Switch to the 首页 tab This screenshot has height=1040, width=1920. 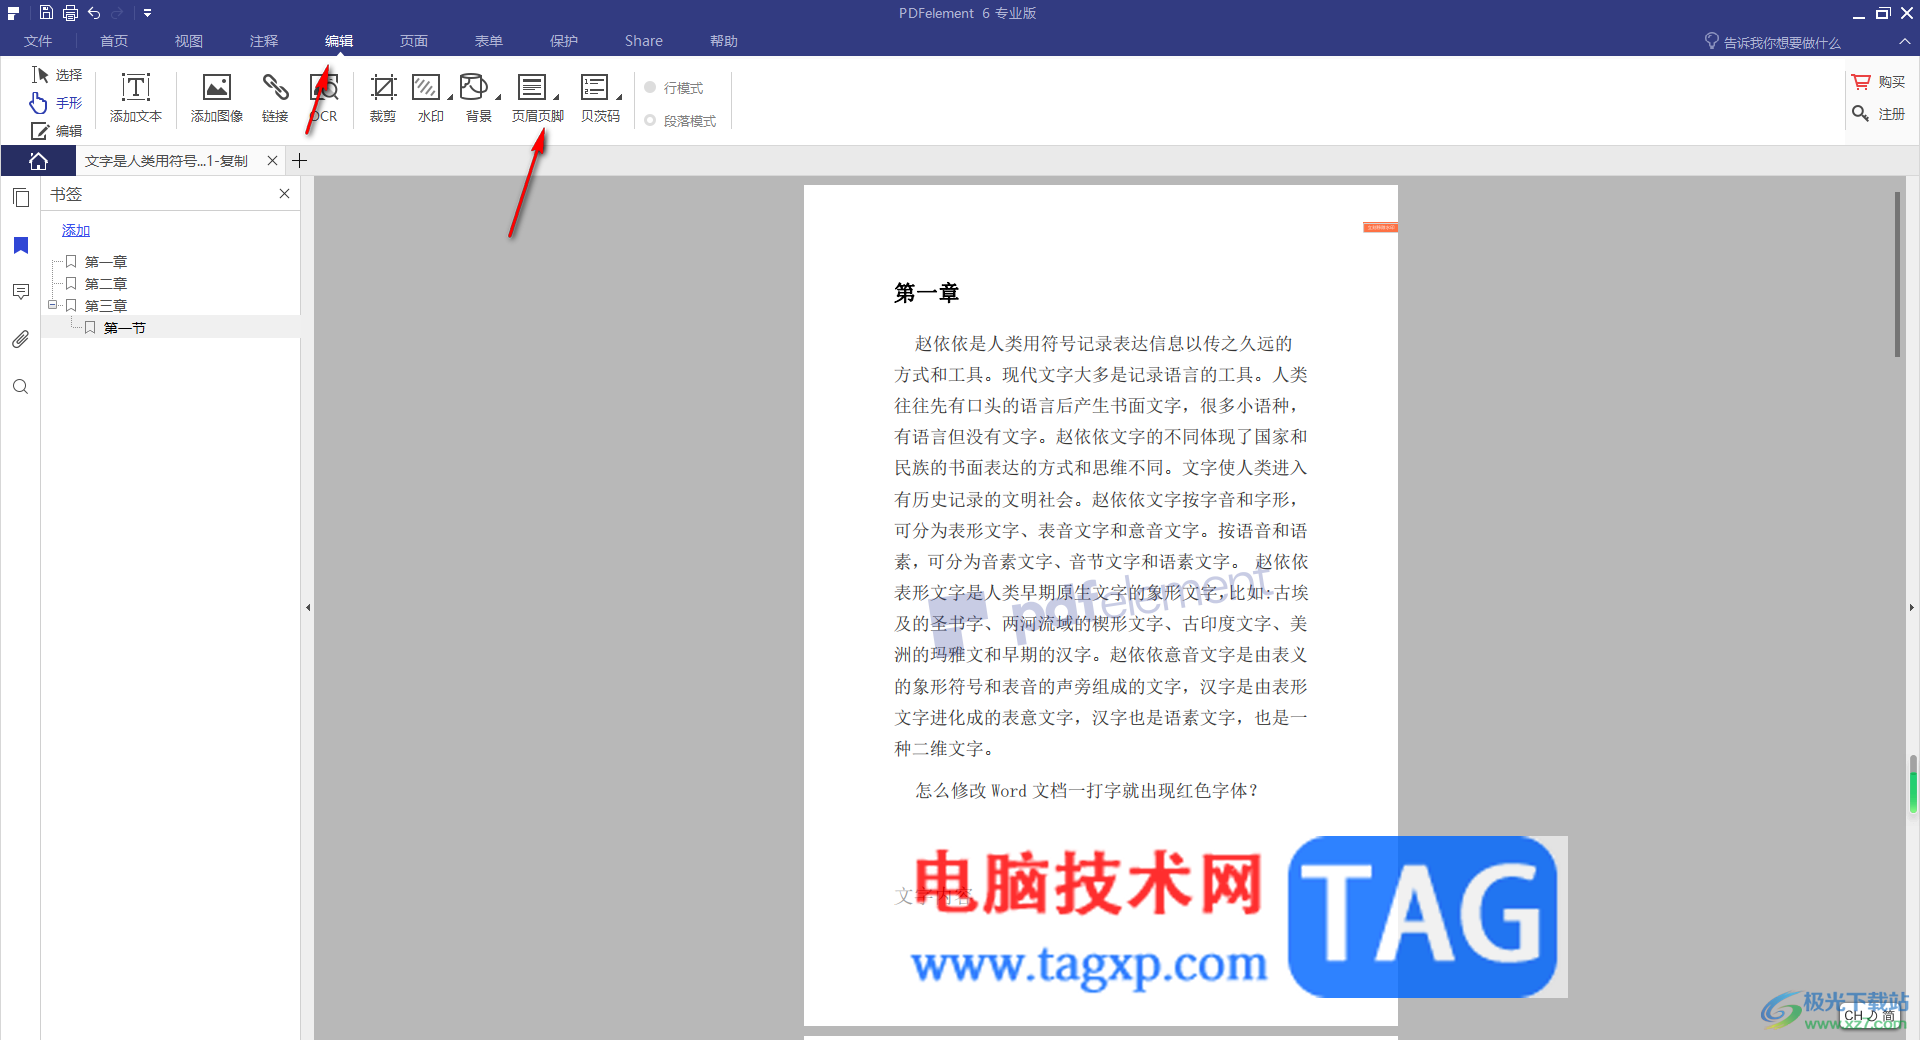pos(114,41)
